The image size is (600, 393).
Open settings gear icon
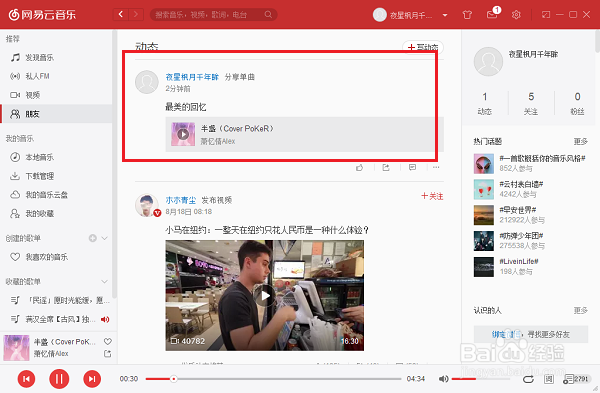point(516,15)
